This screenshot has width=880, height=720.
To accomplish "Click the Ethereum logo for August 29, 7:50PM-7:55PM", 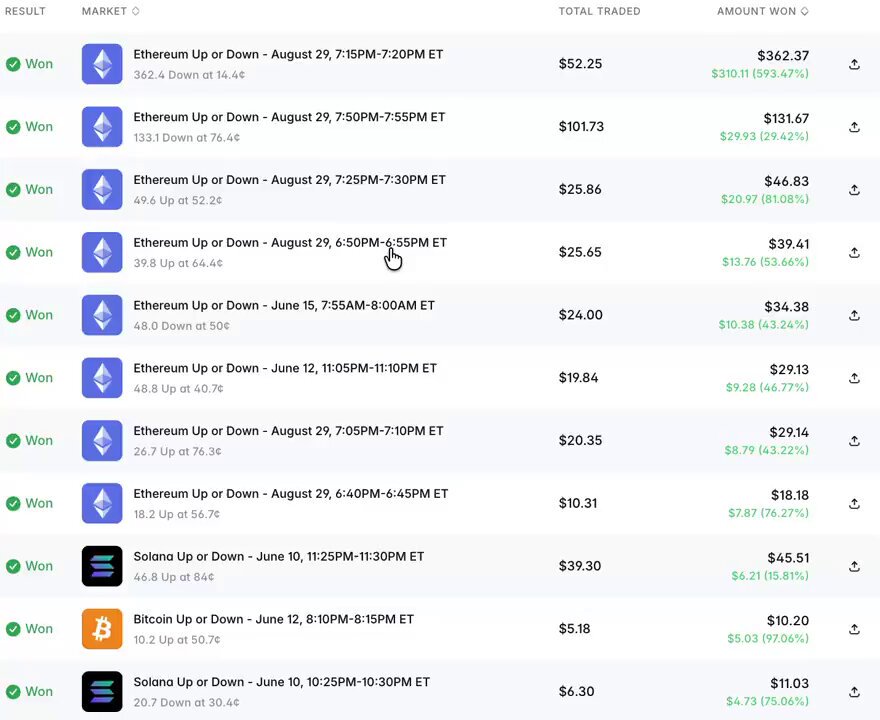I will click(102, 127).
